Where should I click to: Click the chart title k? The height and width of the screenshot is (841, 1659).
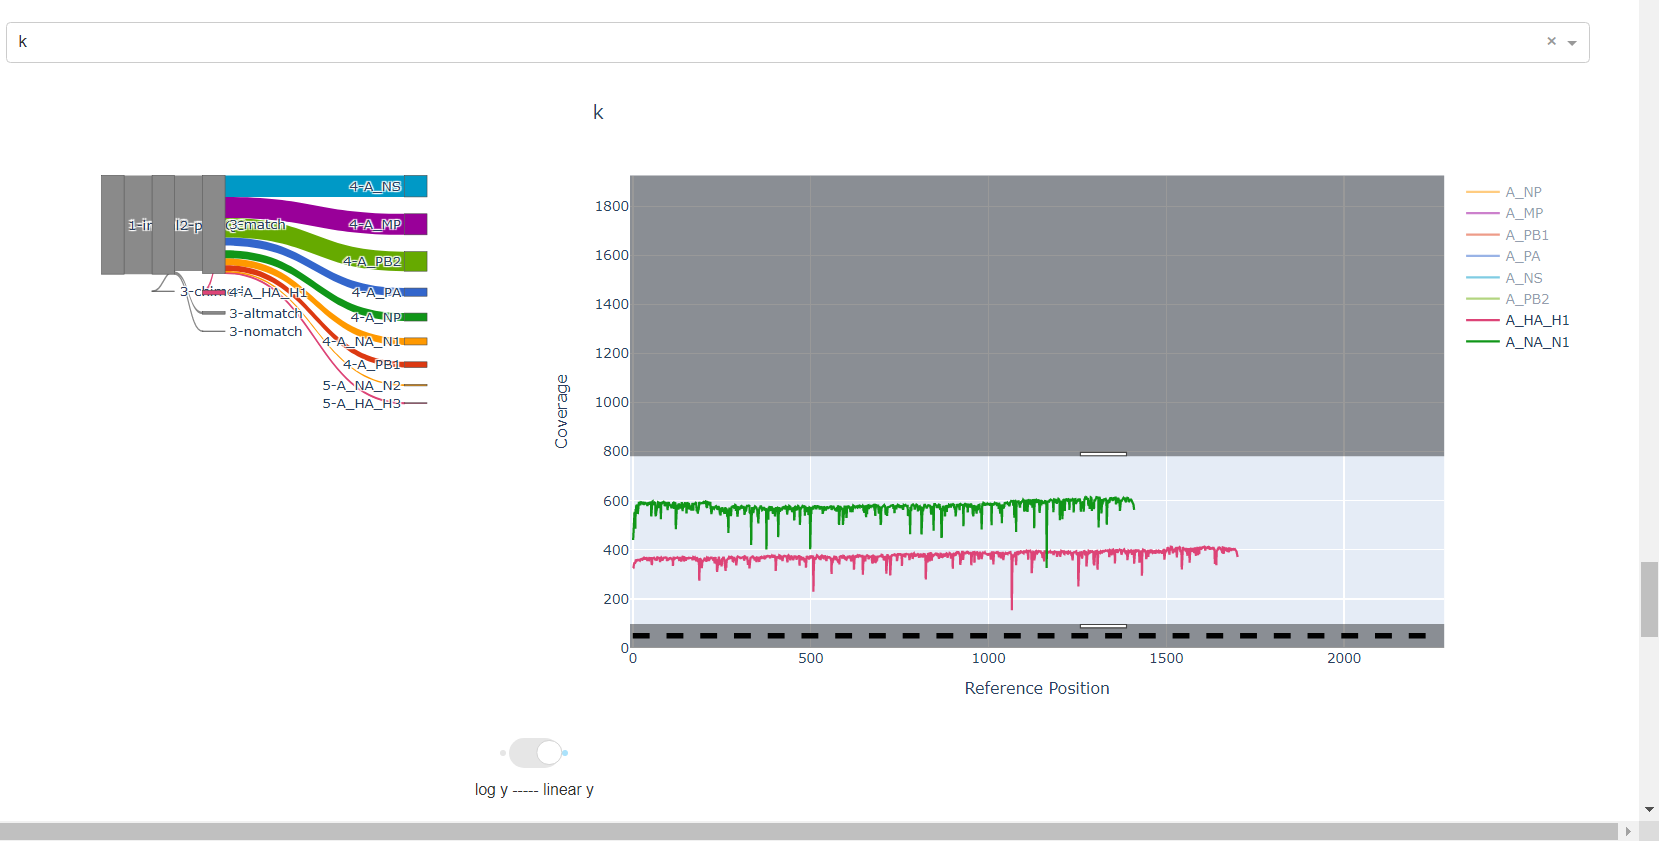pyautogui.click(x=598, y=112)
